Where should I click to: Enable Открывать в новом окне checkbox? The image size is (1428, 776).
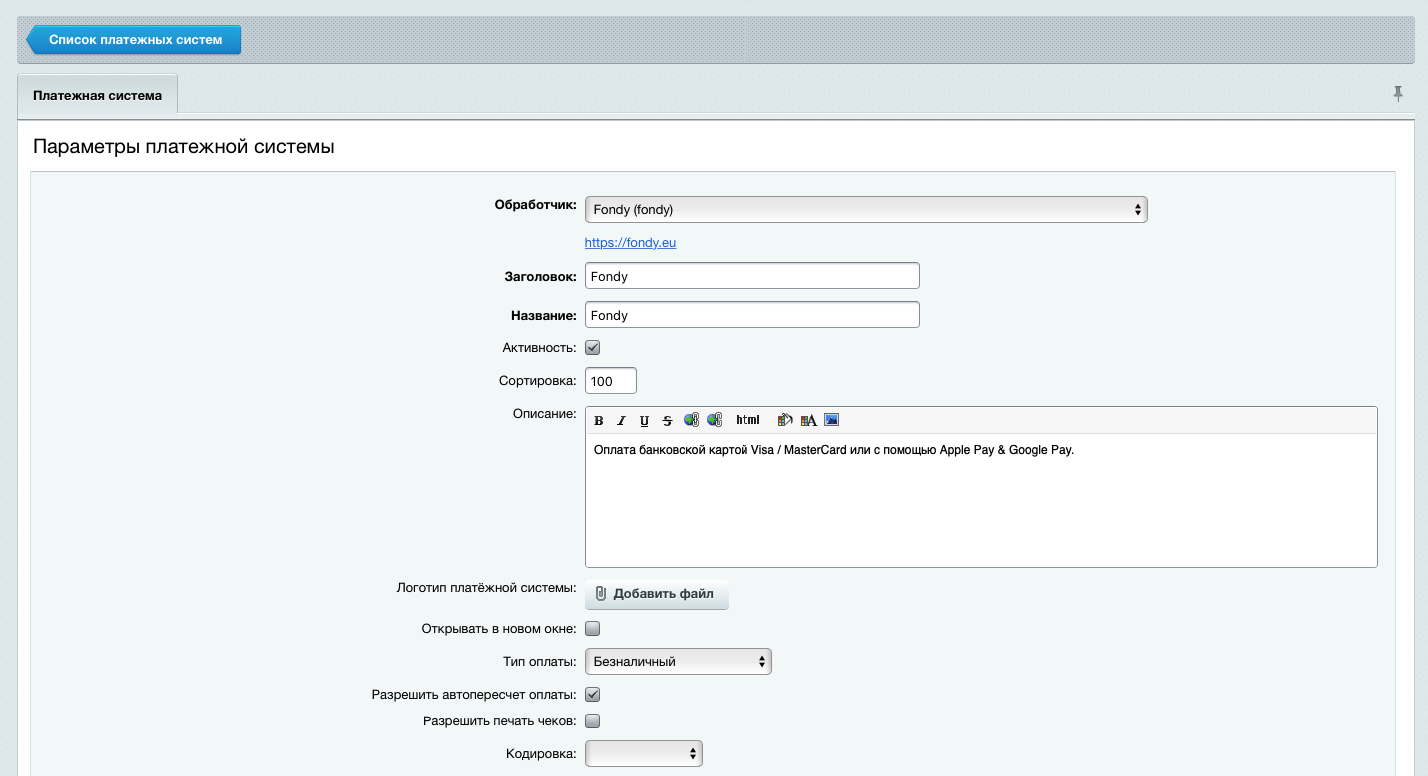[592, 629]
